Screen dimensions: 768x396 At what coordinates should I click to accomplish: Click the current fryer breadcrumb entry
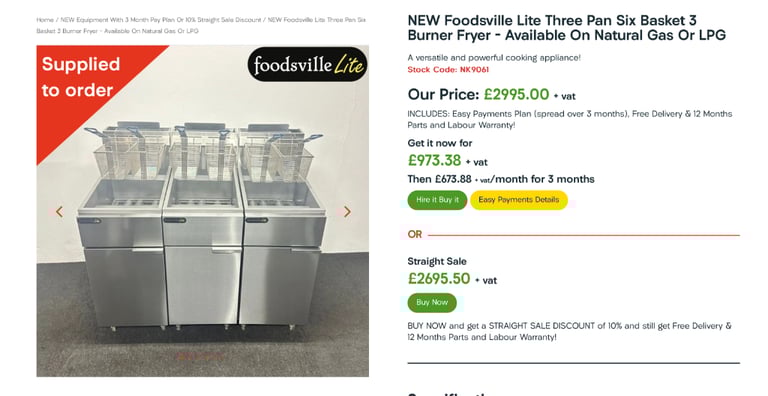pyautogui.click(x=201, y=25)
